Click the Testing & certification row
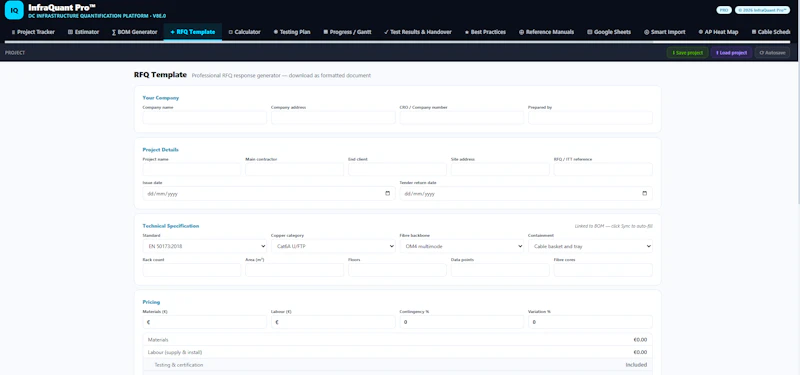This screenshot has height=375, width=800. click(x=397, y=365)
